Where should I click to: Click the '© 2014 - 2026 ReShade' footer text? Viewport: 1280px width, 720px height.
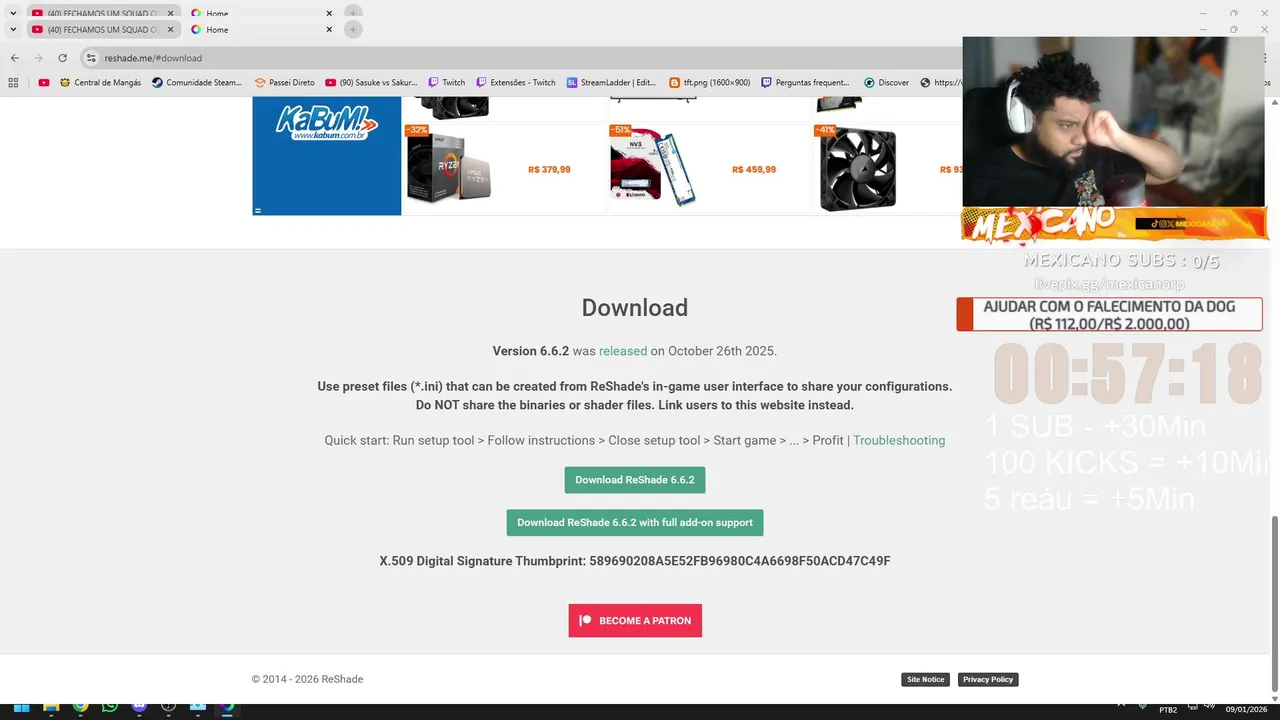pyautogui.click(x=307, y=679)
